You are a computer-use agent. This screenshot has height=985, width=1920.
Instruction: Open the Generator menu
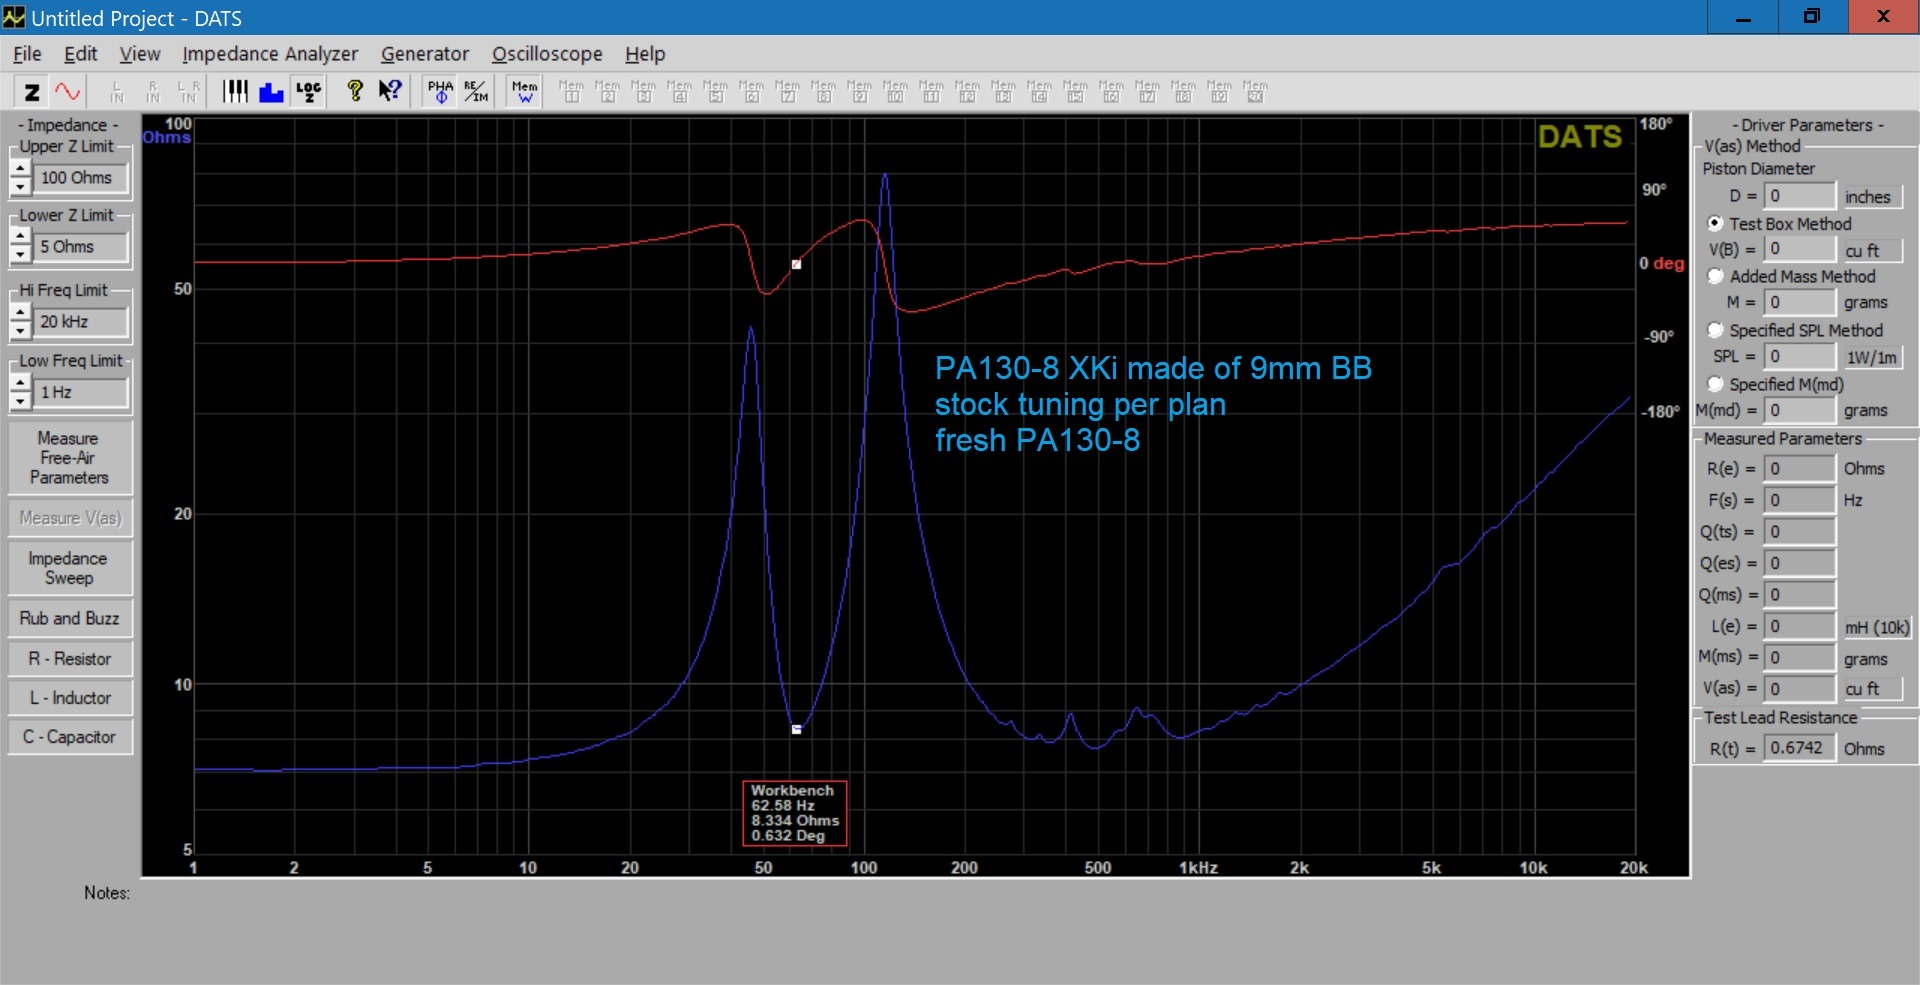coord(425,54)
